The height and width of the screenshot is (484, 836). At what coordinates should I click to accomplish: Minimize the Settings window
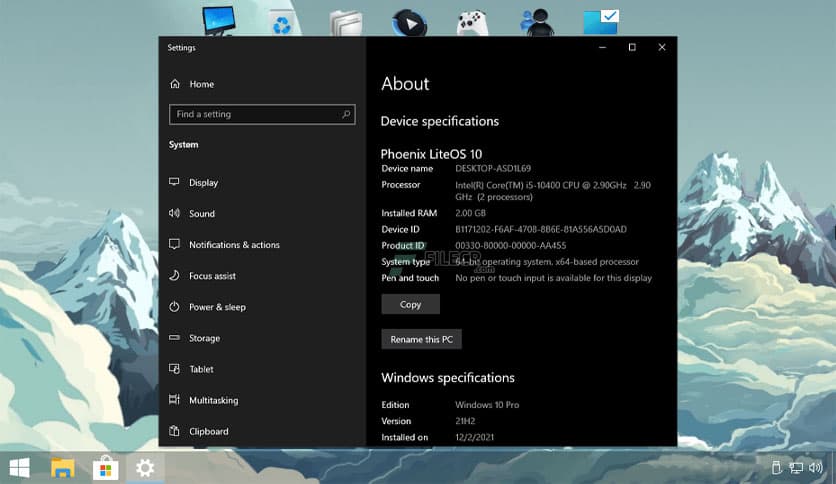(x=602, y=47)
